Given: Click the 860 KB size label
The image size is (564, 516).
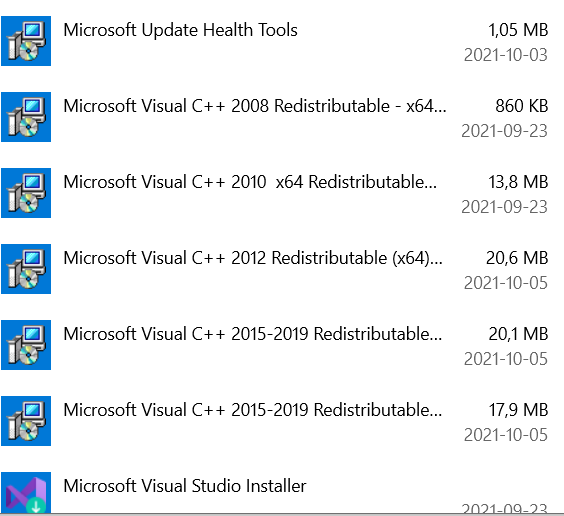Looking at the screenshot, I should pos(522,106).
